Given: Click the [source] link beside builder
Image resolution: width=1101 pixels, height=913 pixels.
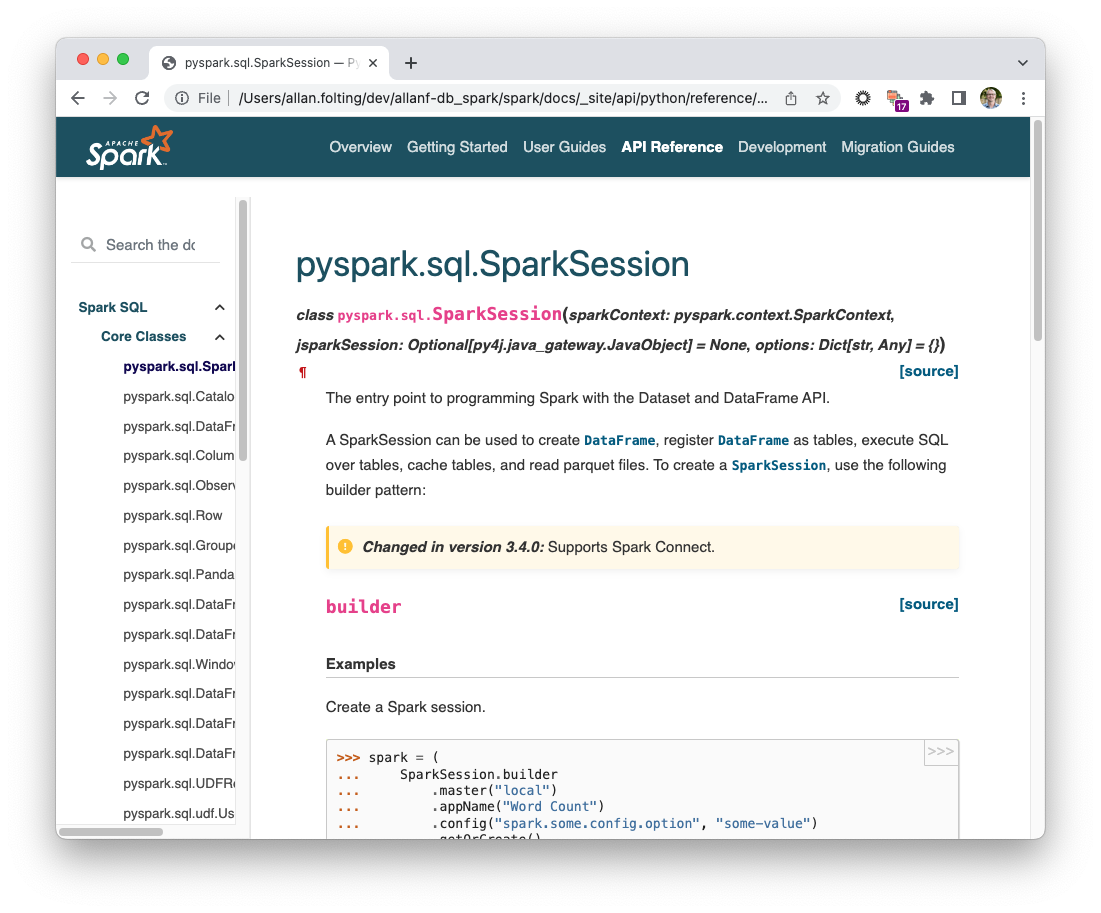Looking at the screenshot, I should [x=928, y=604].
